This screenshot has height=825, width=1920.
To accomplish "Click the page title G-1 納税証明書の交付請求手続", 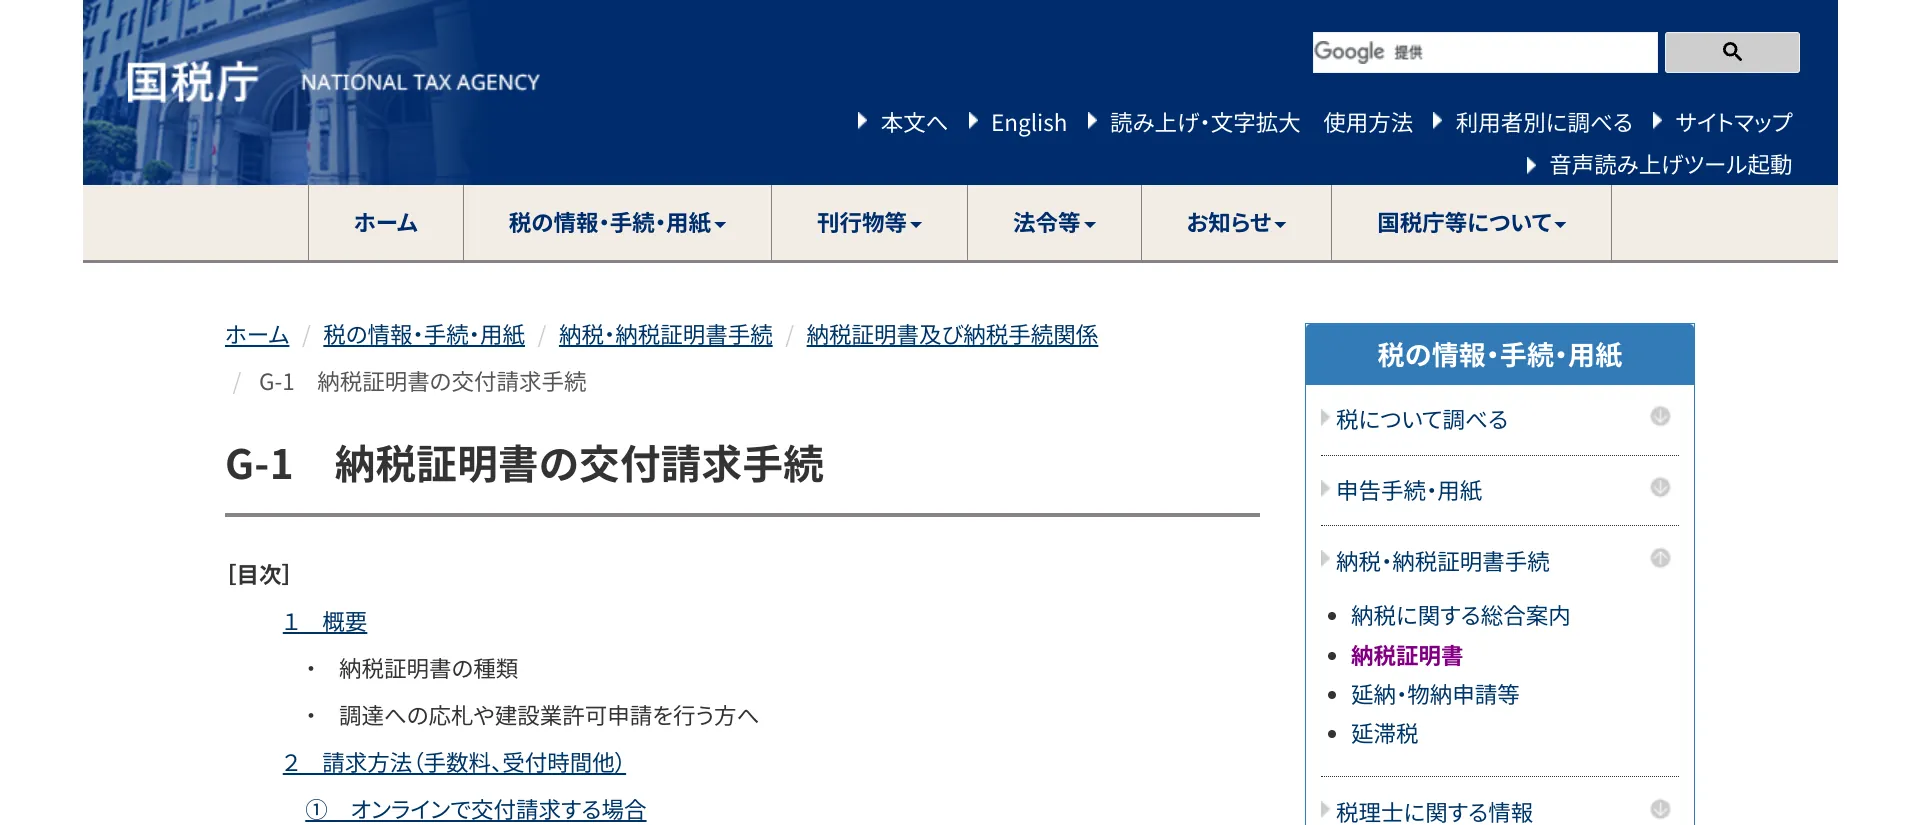I will click(525, 465).
